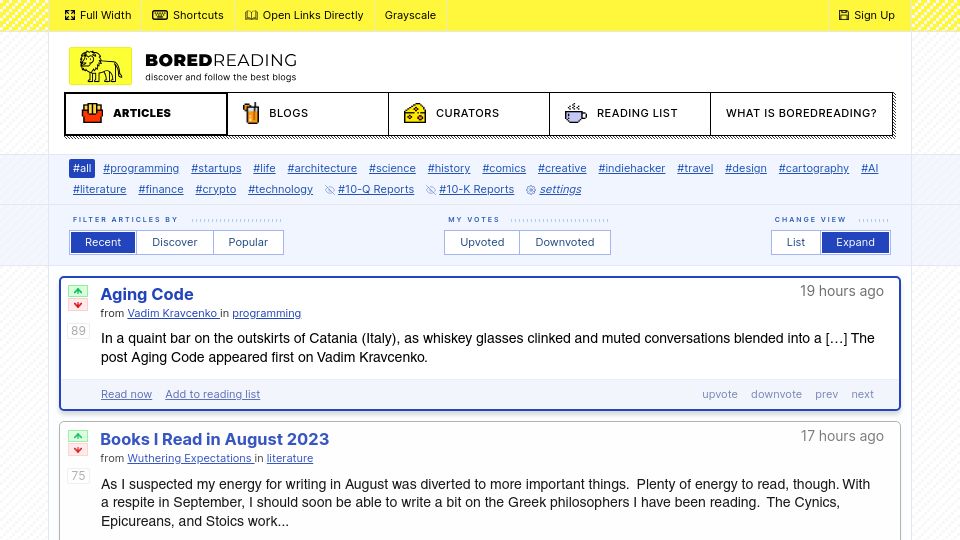Open Vadim Kravcenko blog link
Image resolution: width=960 pixels, height=540 pixels.
[x=173, y=313]
